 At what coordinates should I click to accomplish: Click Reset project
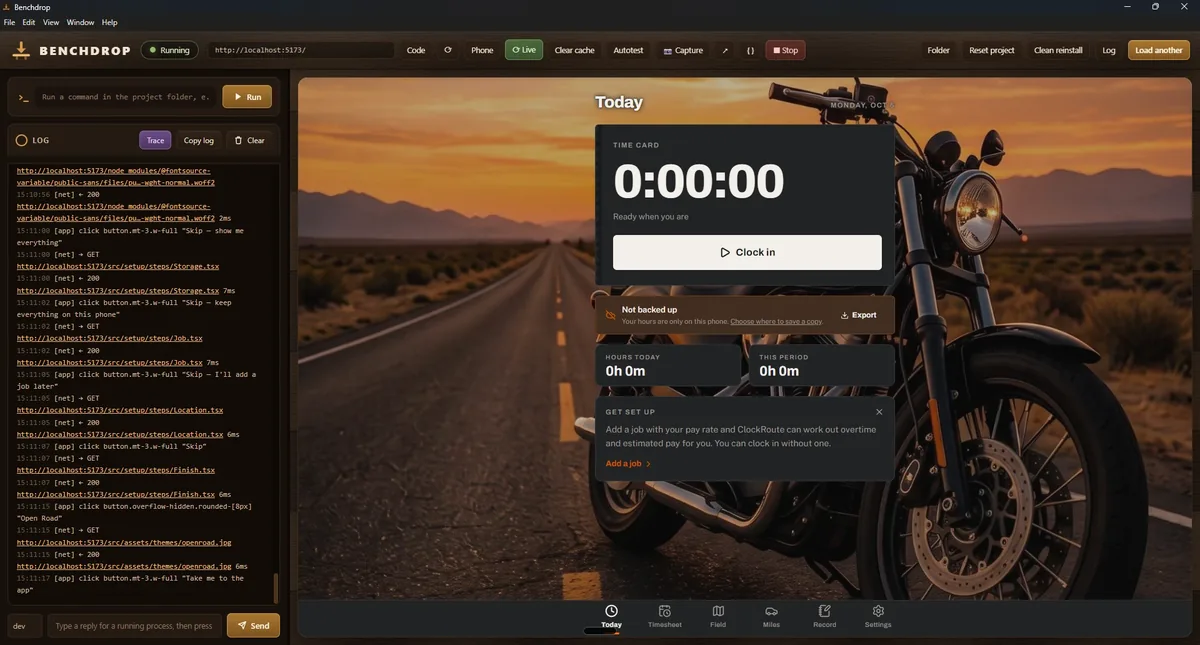(992, 50)
